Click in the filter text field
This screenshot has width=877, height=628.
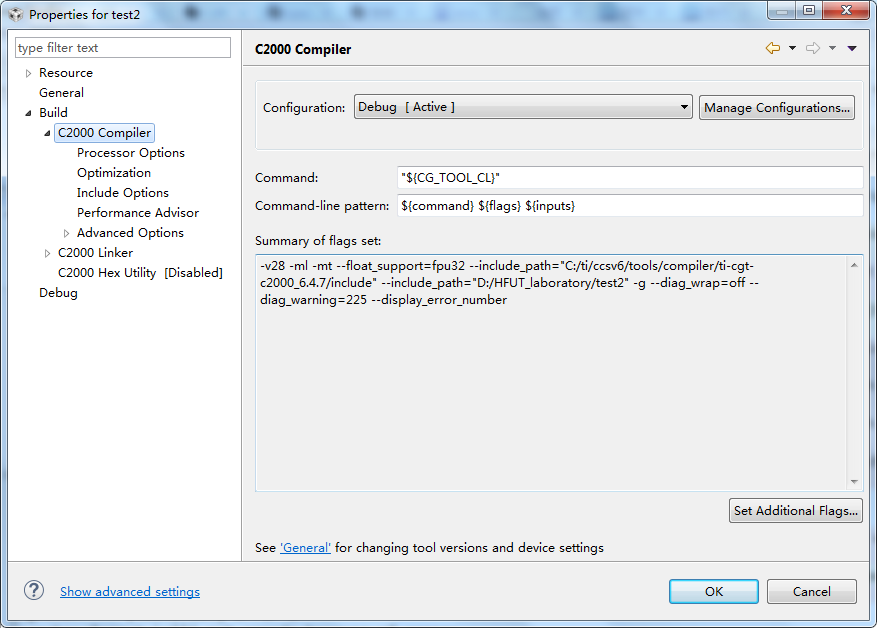tap(123, 48)
